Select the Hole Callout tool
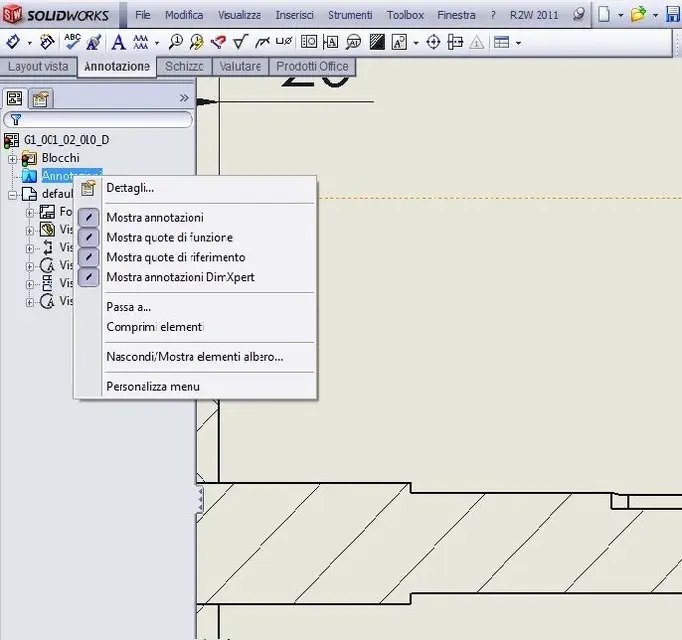This screenshot has height=640, width=682. 284,41
